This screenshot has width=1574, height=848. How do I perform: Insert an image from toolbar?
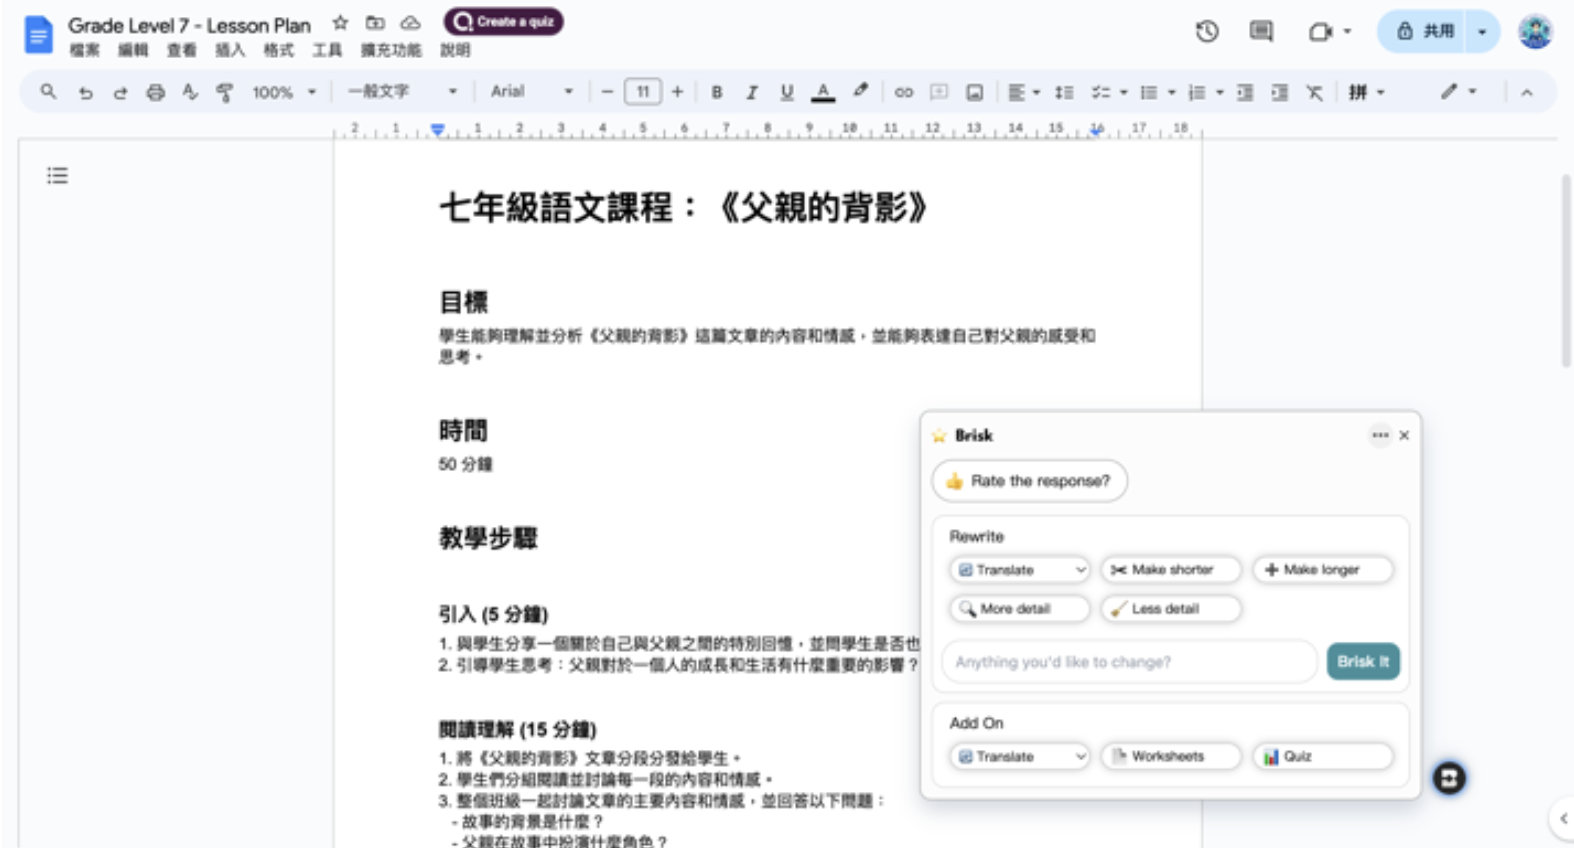(974, 92)
